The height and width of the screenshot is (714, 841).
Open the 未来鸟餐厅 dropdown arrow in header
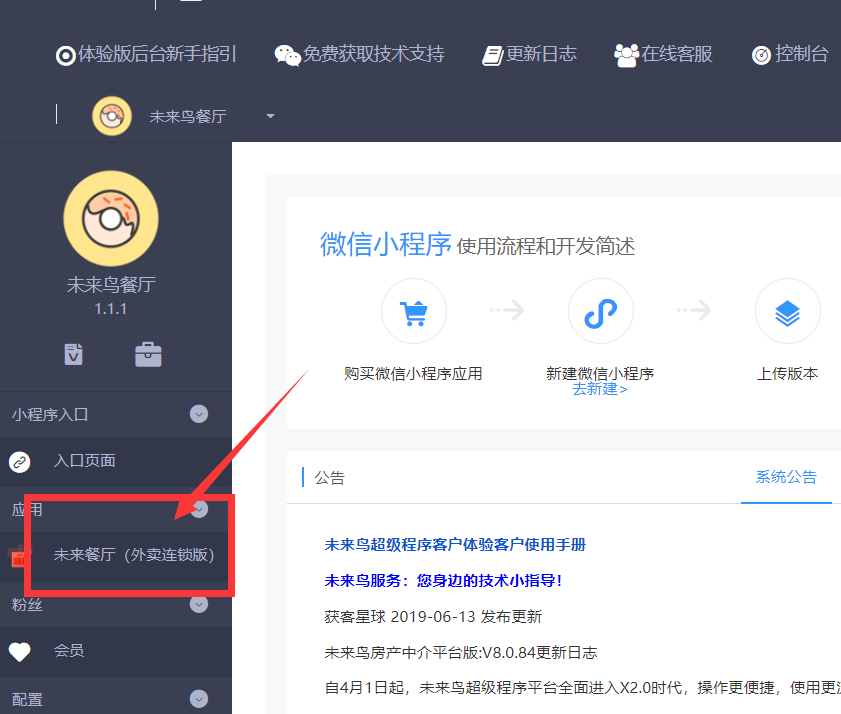pos(270,116)
